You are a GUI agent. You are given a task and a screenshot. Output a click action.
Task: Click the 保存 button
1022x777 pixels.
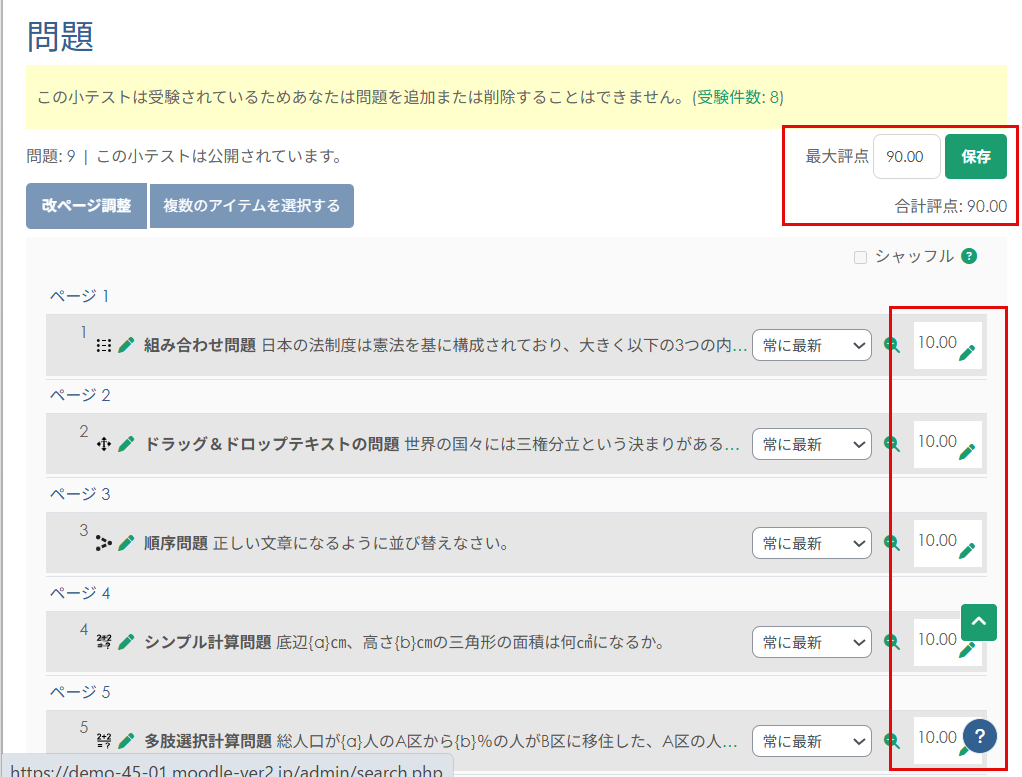975,157
